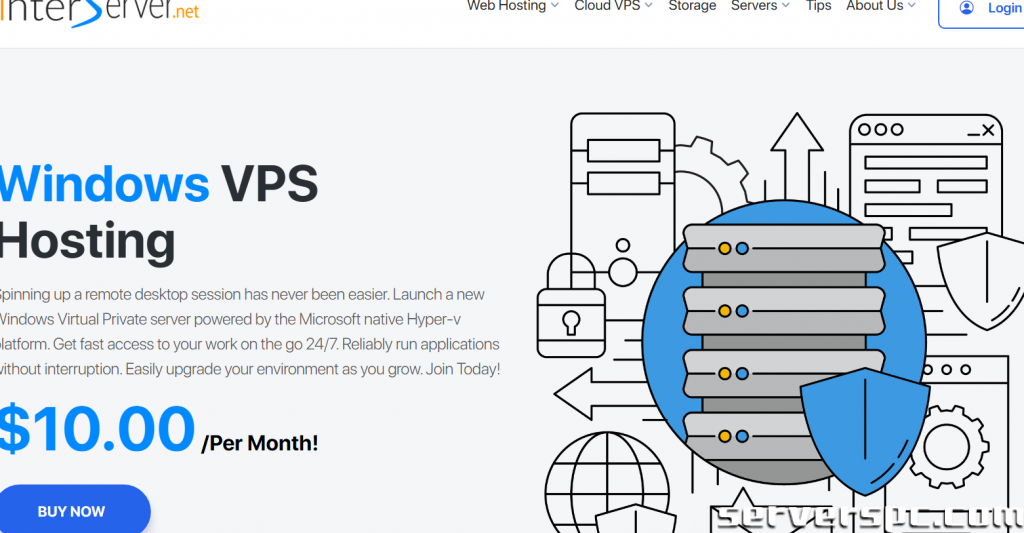This screenshot has width=1024, height=533.
Task: Click the $10.00 price text
Action: pos(97,429)
